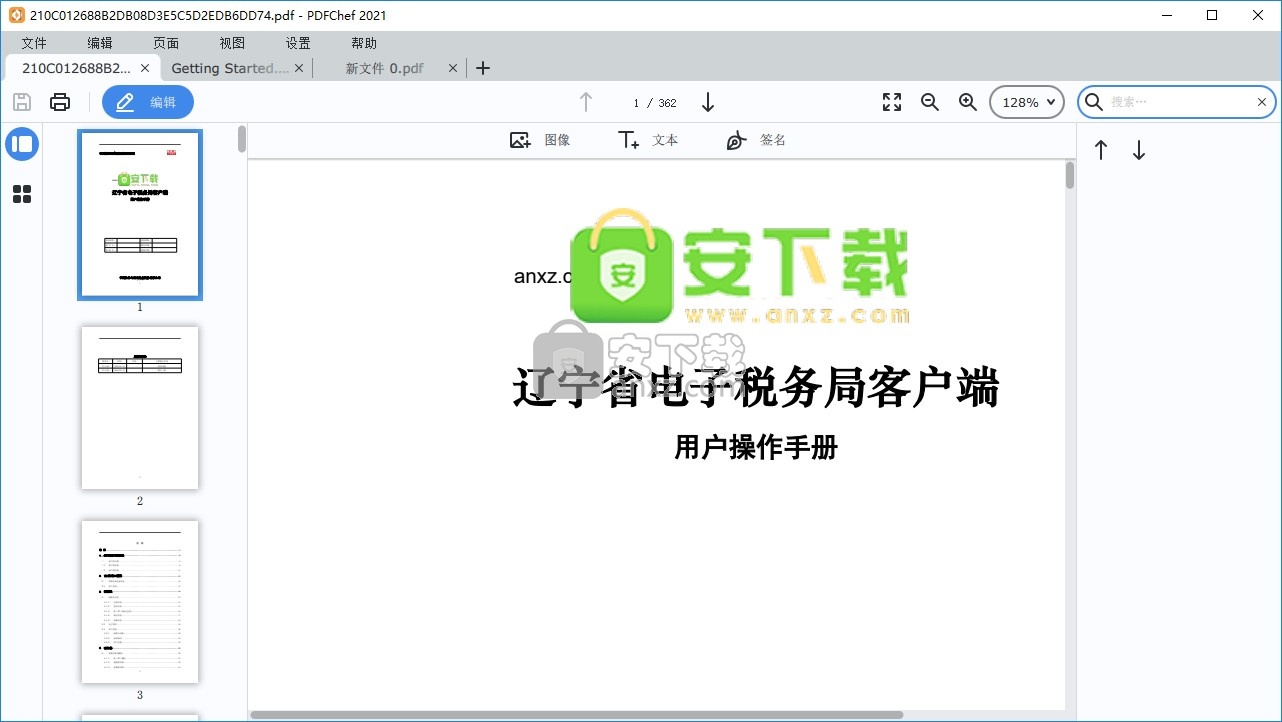Click the Save disk icon
Viewport: 1282px width, 722px height.
[22, 102]
